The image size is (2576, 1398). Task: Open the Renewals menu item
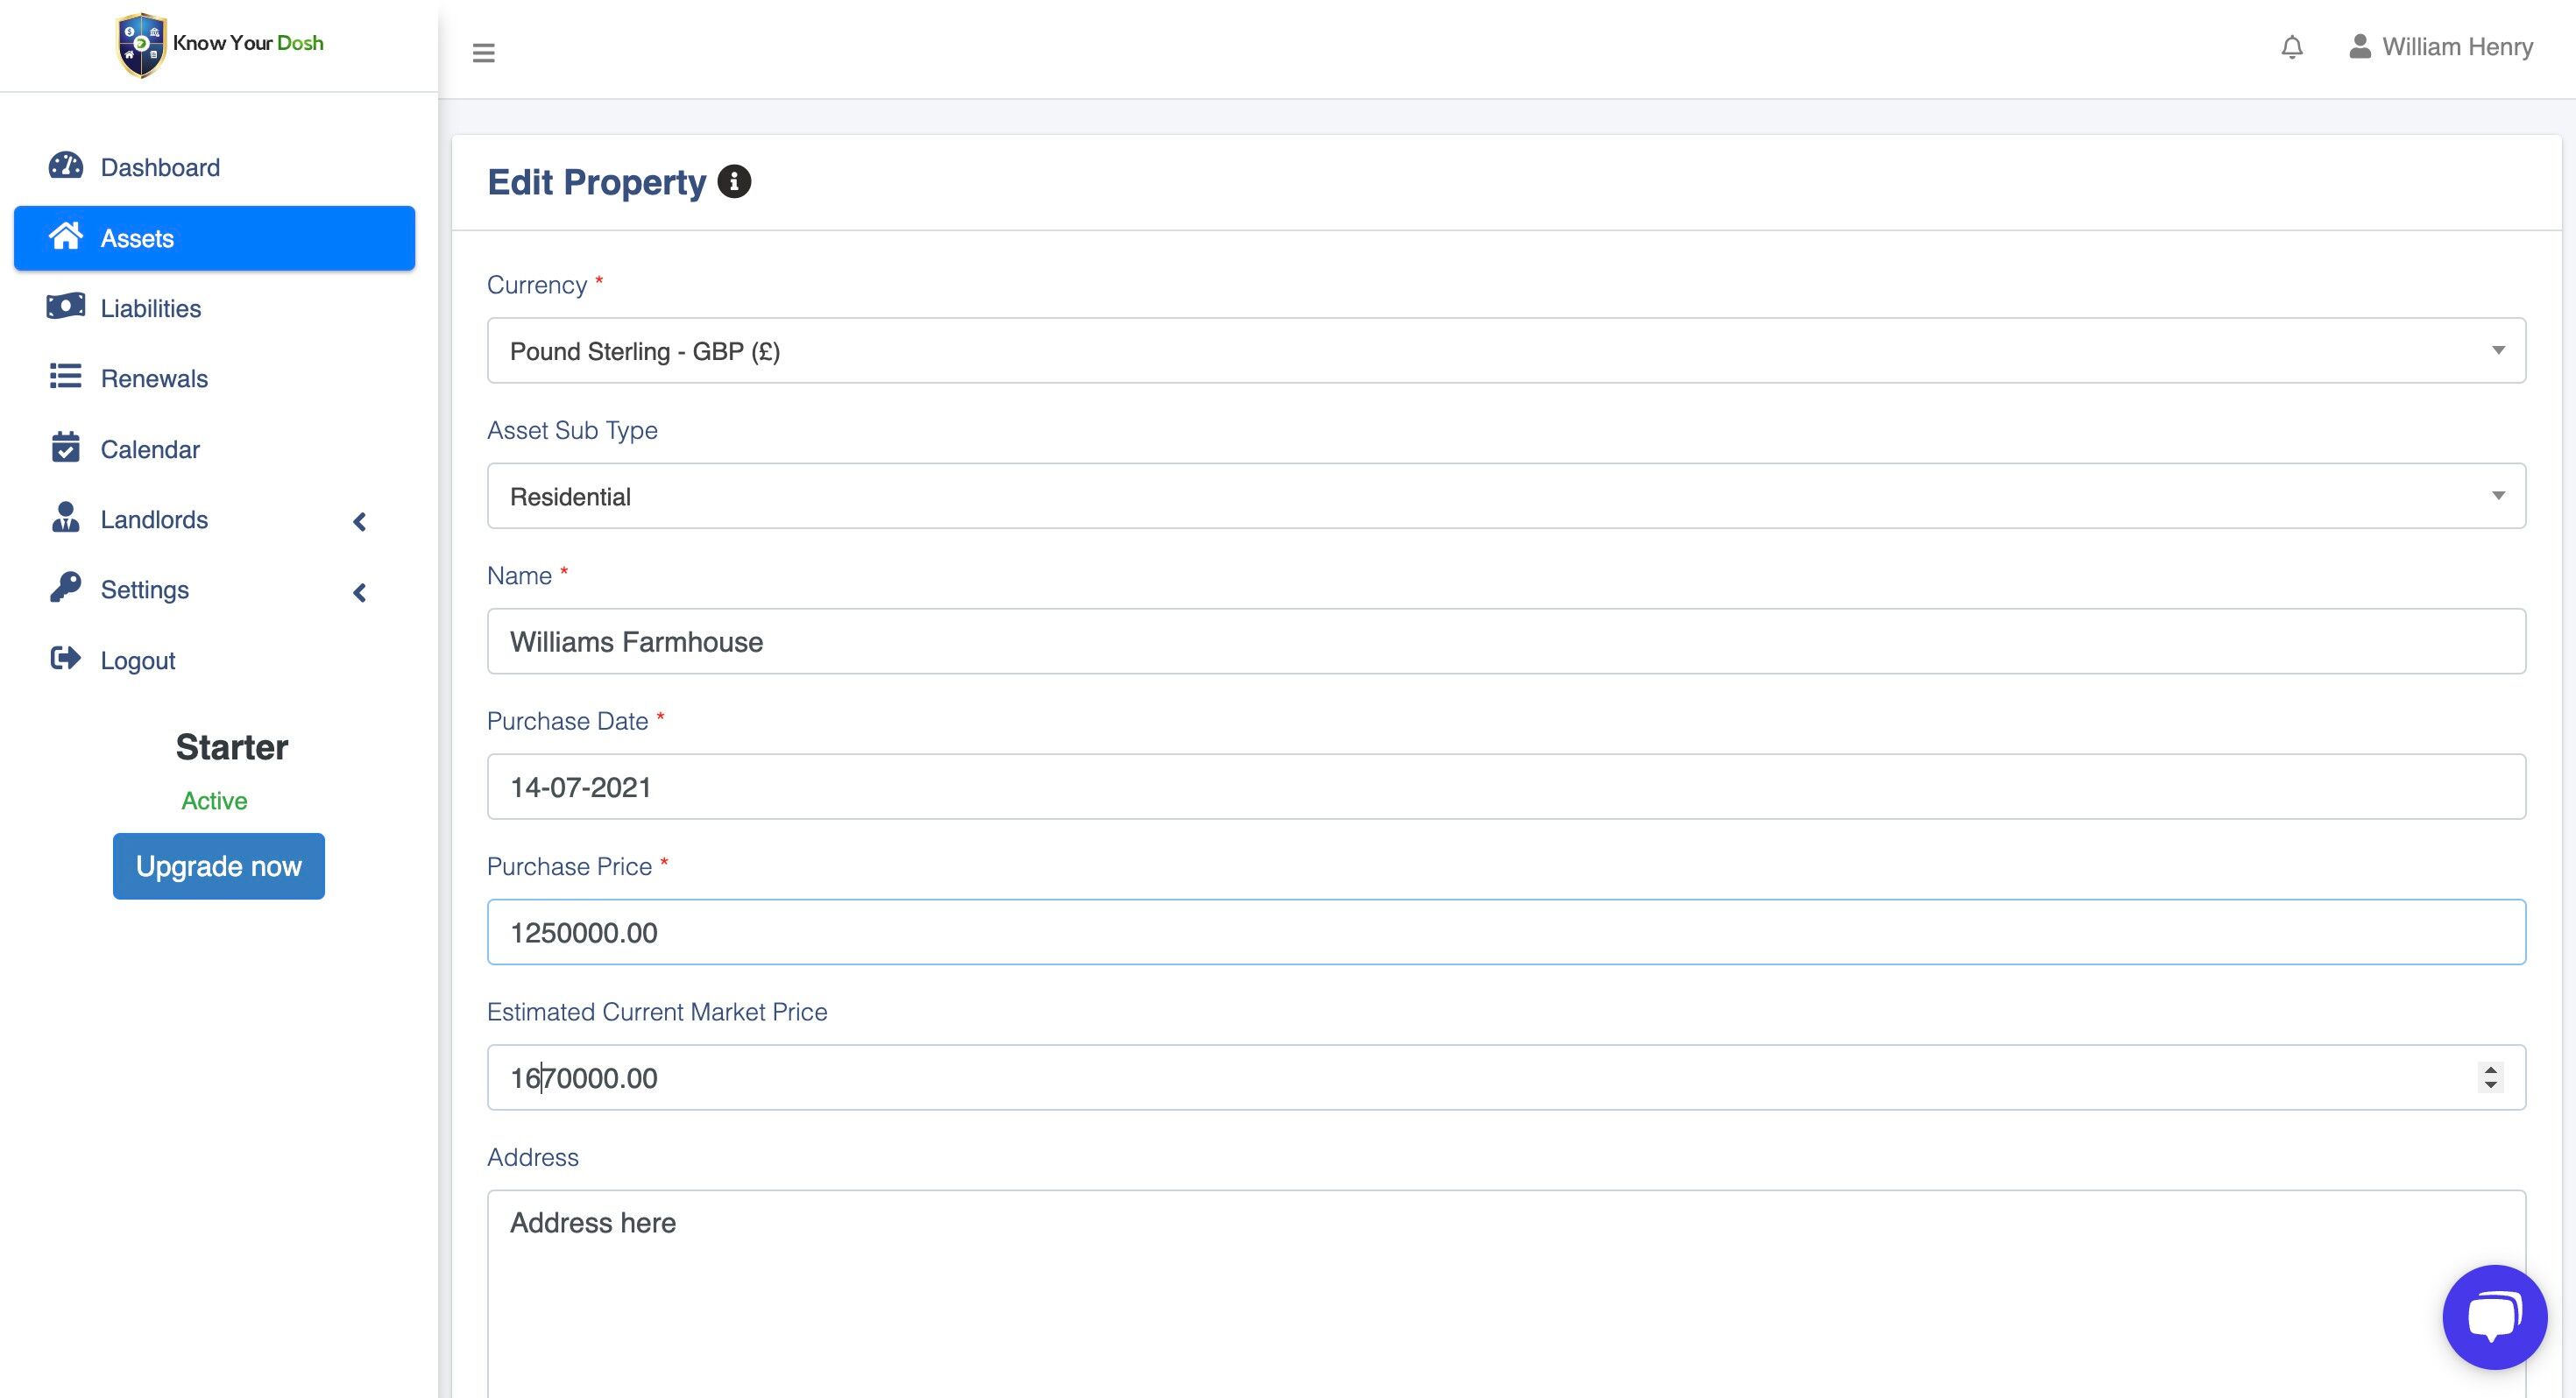coord(154,378)
